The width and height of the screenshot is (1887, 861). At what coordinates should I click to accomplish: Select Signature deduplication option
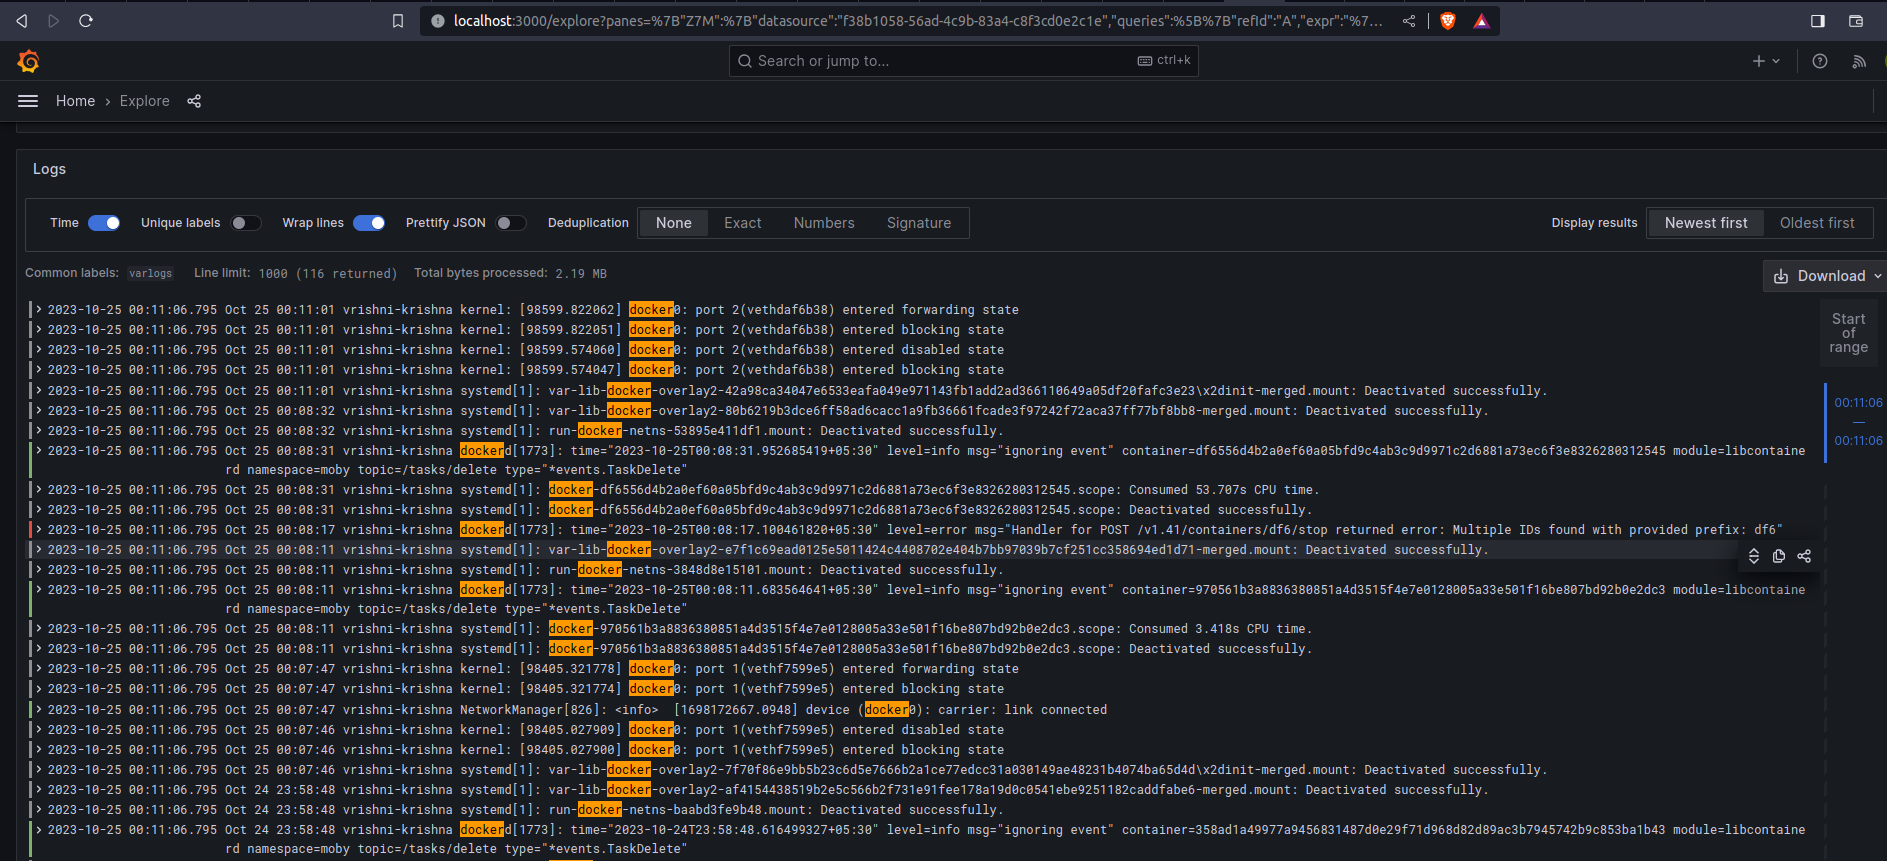919,223
